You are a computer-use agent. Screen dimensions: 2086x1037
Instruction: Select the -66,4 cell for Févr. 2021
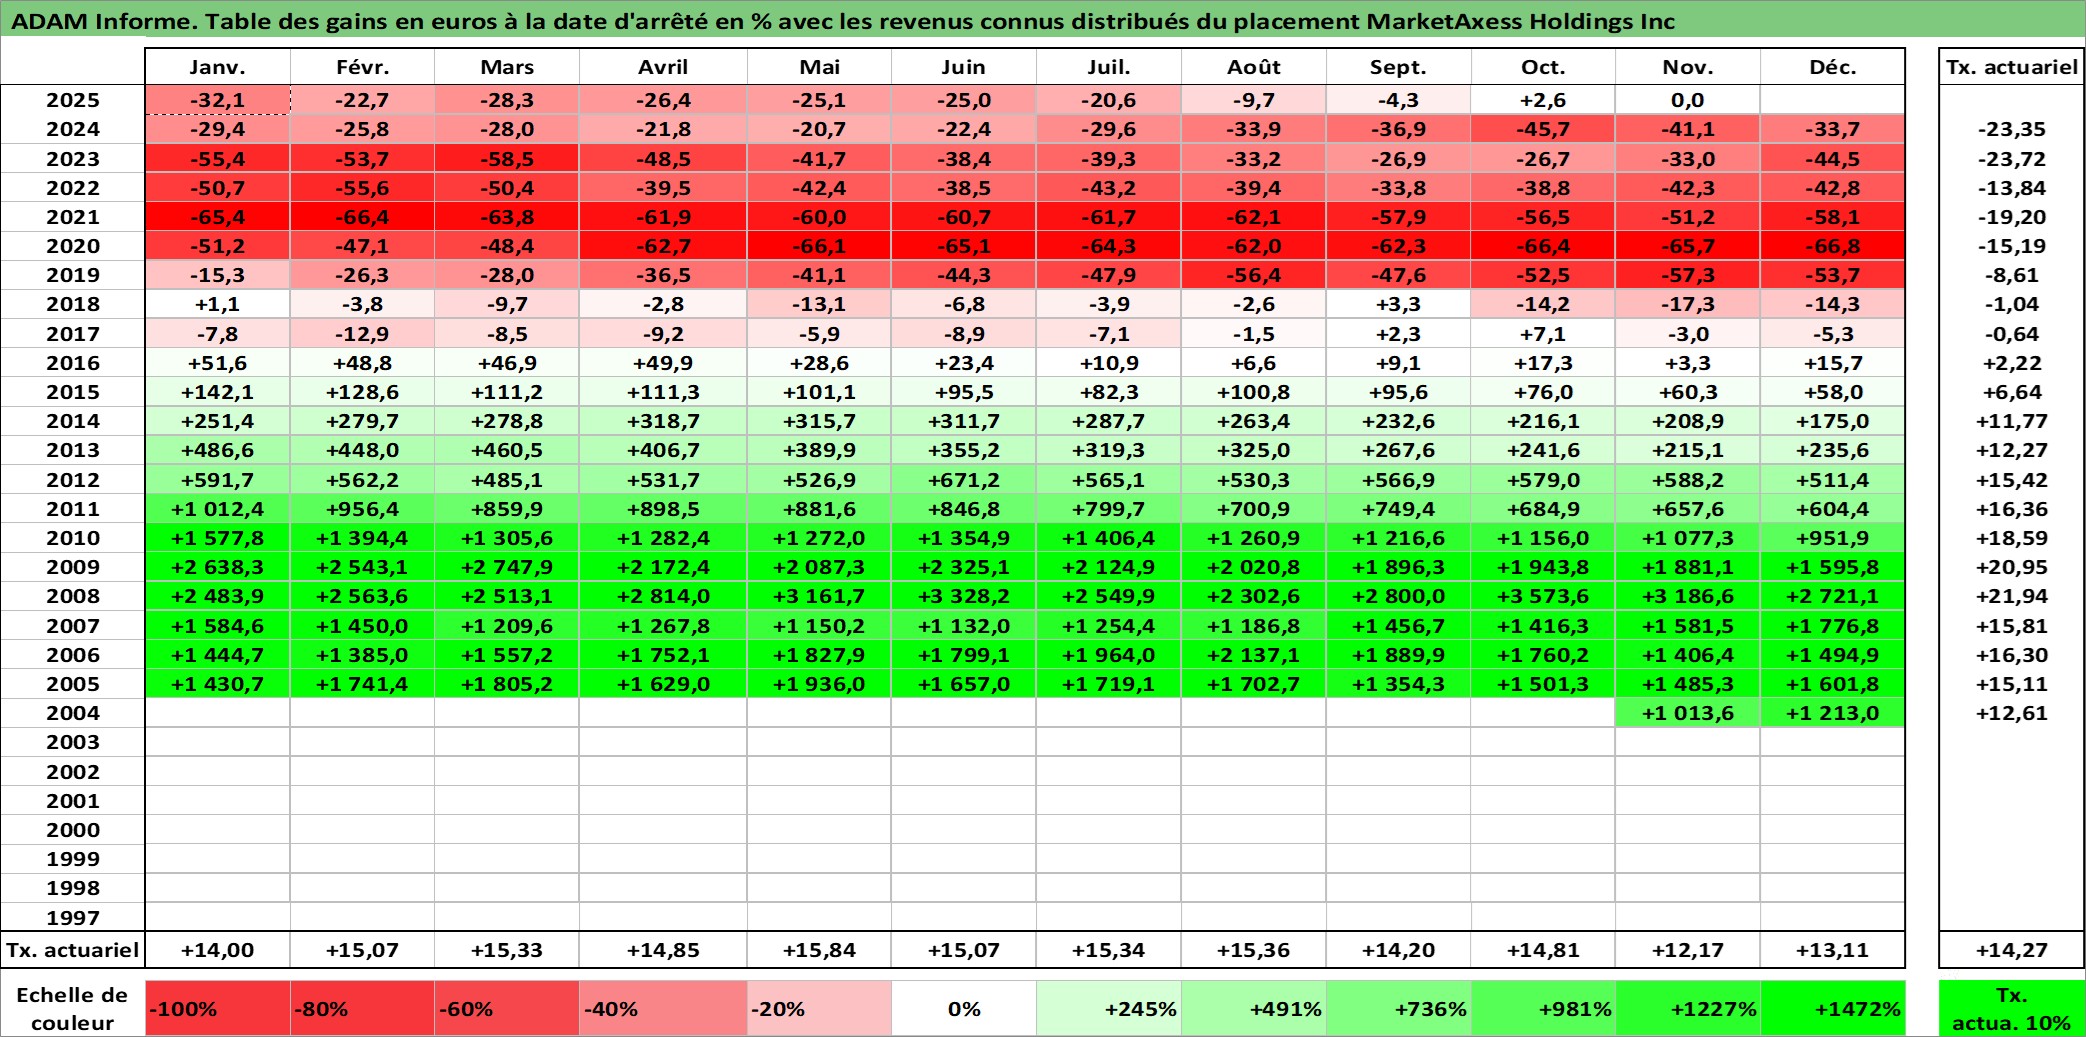tap(362, 217)
